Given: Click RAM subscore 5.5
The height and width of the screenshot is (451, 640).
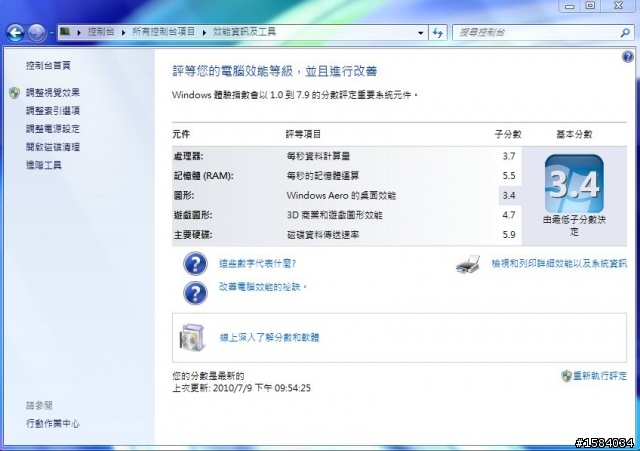Looking at the screenshot, I should tap(509, 176).
